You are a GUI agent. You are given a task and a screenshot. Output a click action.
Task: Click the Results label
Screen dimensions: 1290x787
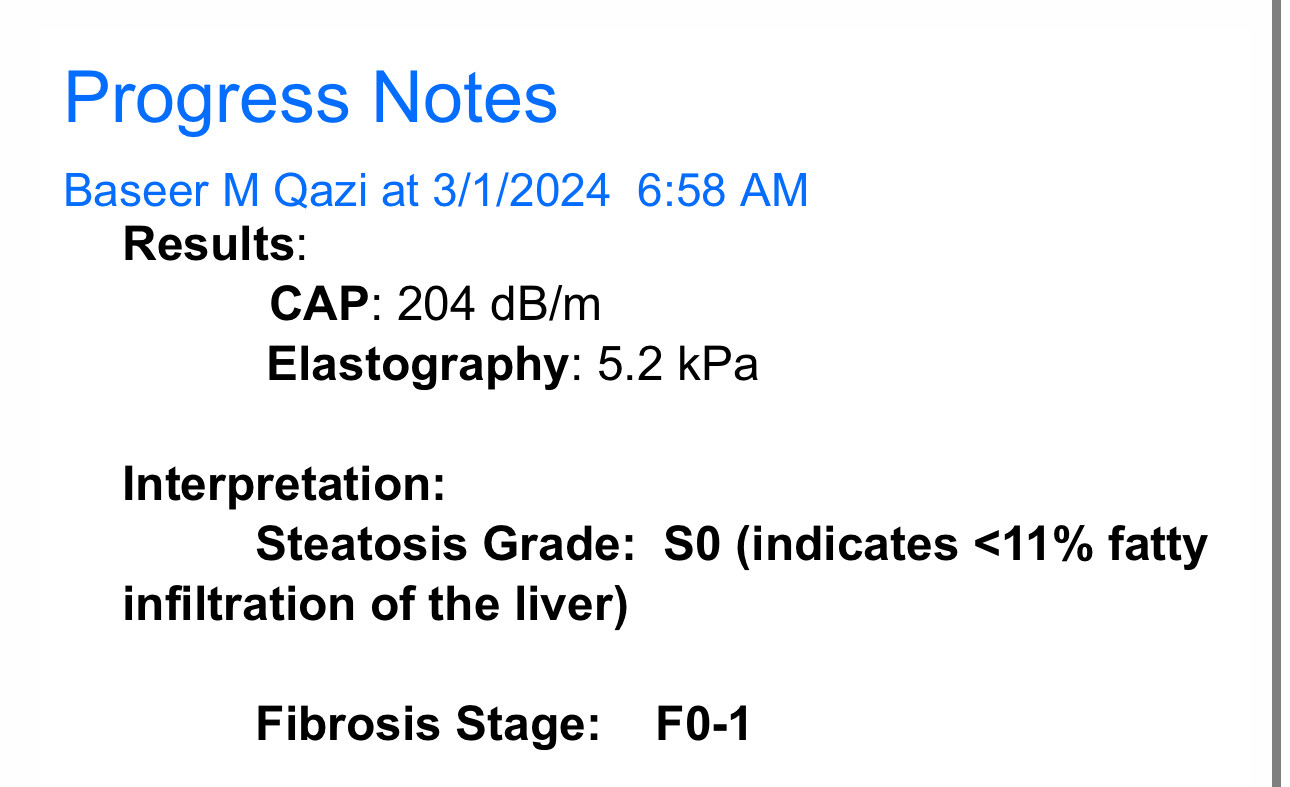click(x=208, y=245)
